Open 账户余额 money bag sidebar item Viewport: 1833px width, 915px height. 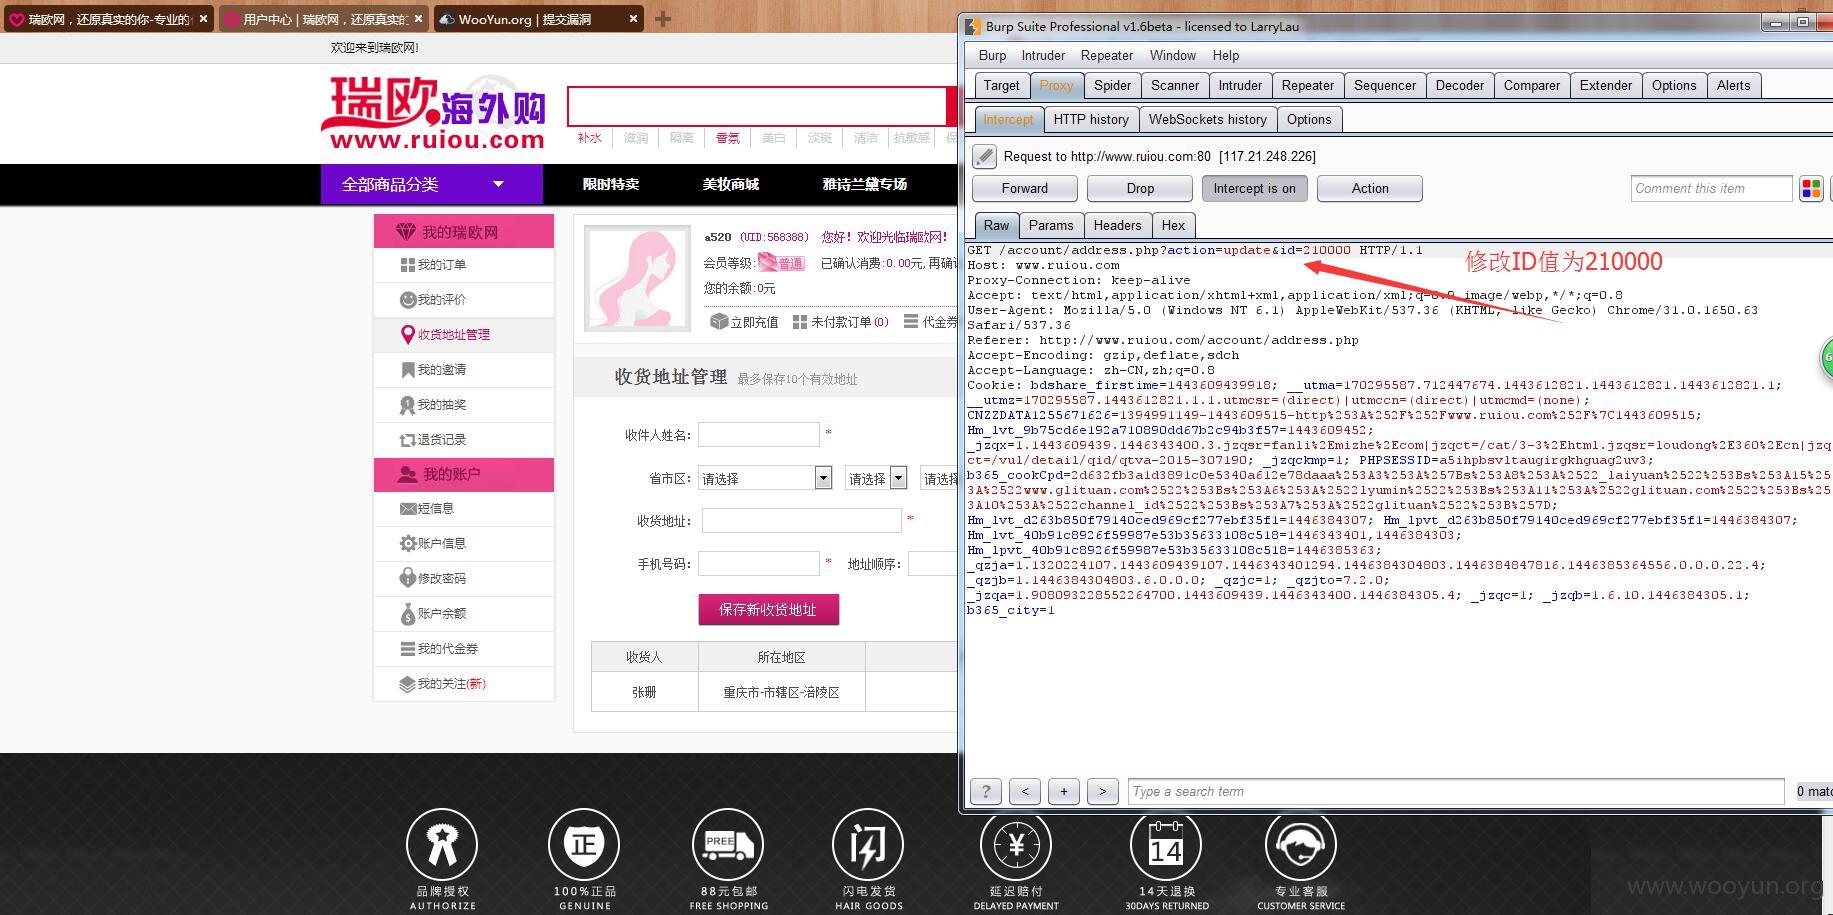coord(433,614)
